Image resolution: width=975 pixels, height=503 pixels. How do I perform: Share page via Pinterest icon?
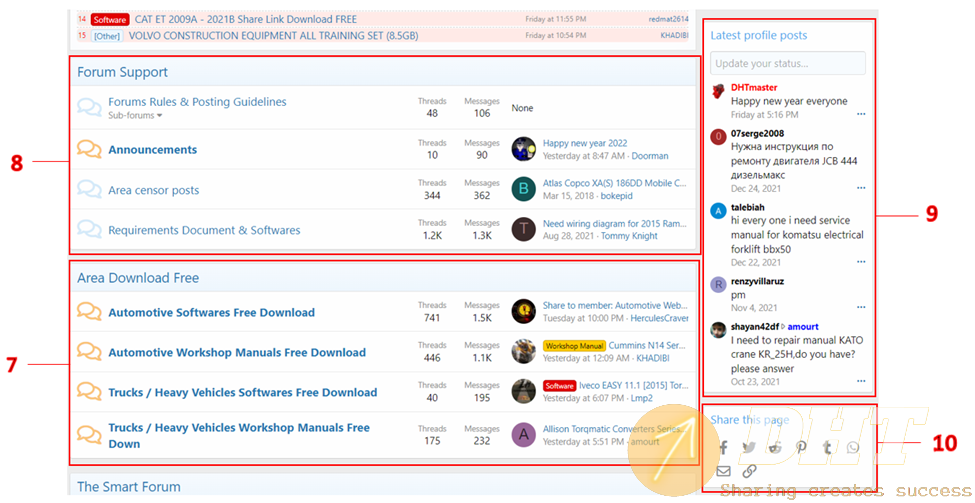(x=801, y=447)
